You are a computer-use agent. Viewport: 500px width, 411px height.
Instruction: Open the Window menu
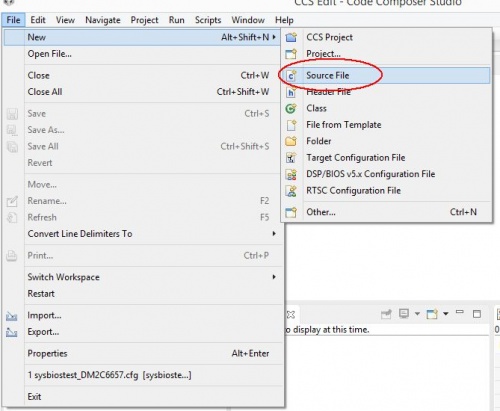(x=248, y=20)
